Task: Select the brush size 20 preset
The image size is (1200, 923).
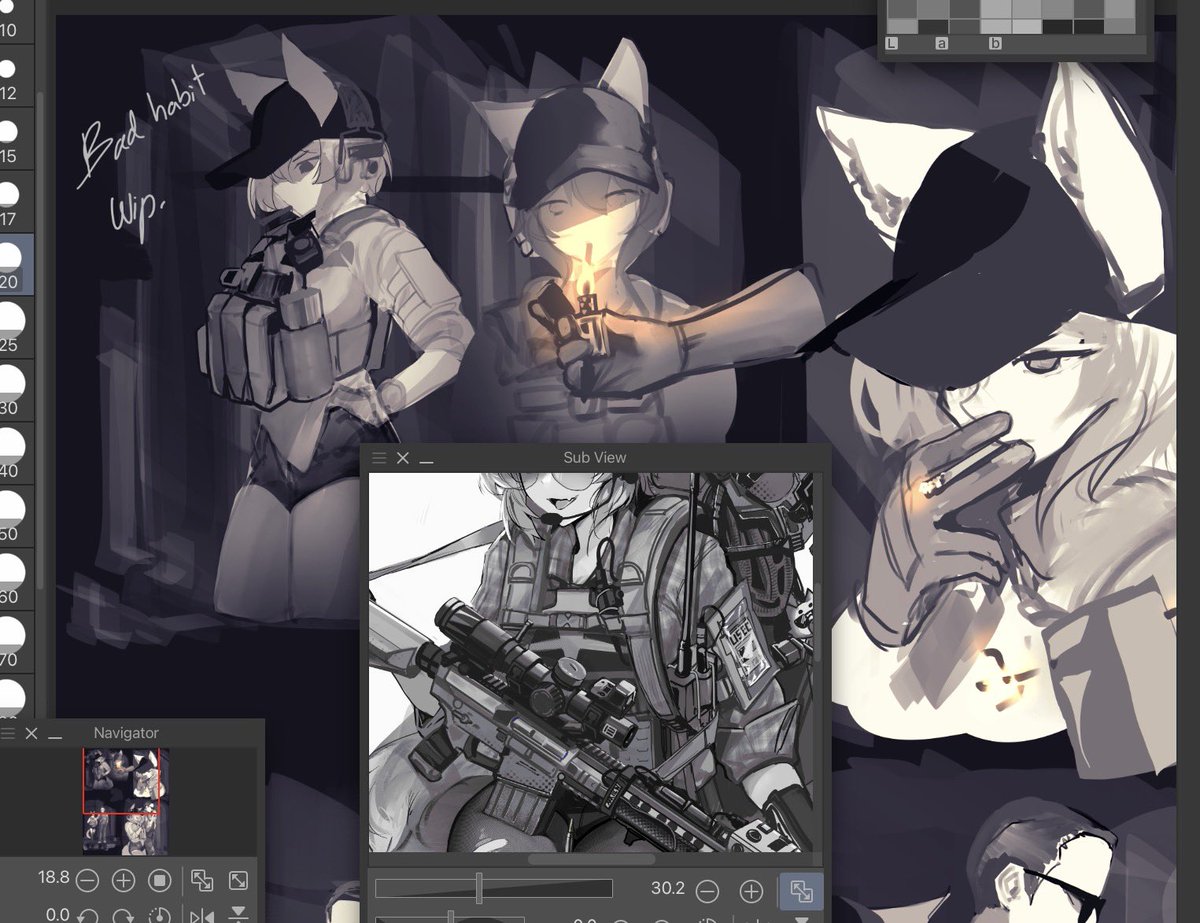Action: tap(15, 265)
